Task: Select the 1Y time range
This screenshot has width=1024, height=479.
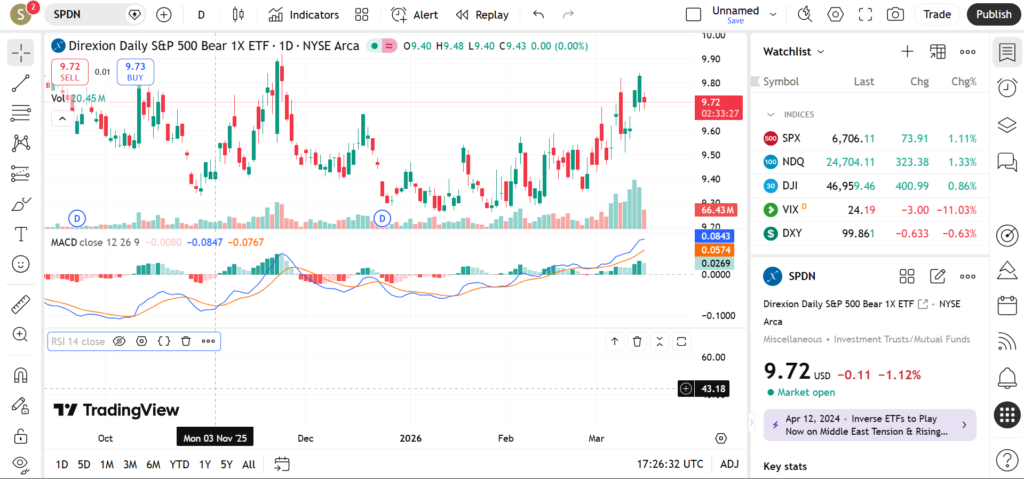Action: tap(204, 464)
